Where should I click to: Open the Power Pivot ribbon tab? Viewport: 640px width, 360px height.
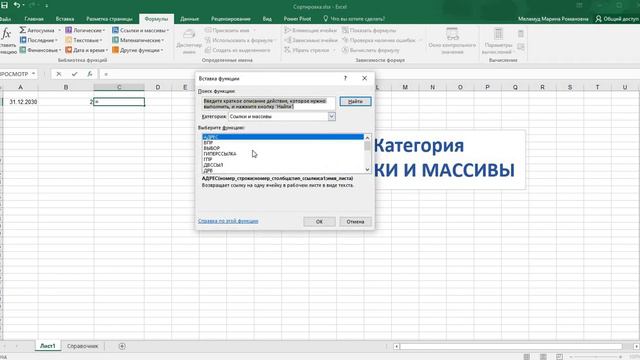pyautogui.click(x=297, y=19)
